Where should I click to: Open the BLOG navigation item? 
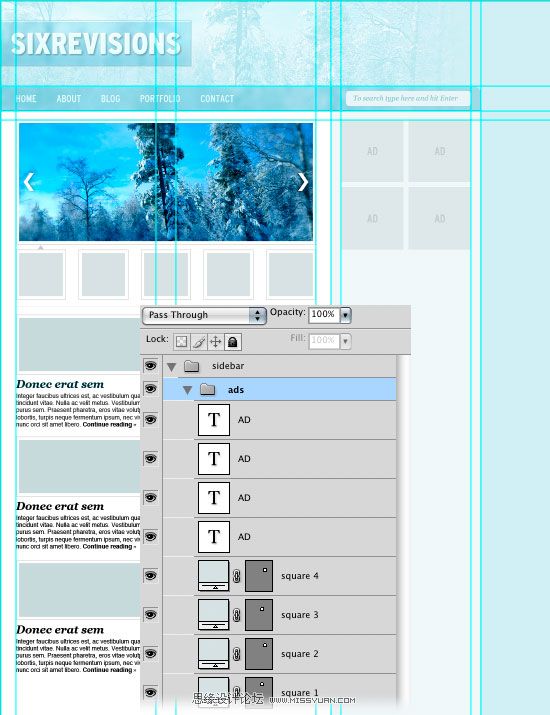[110, 98]
